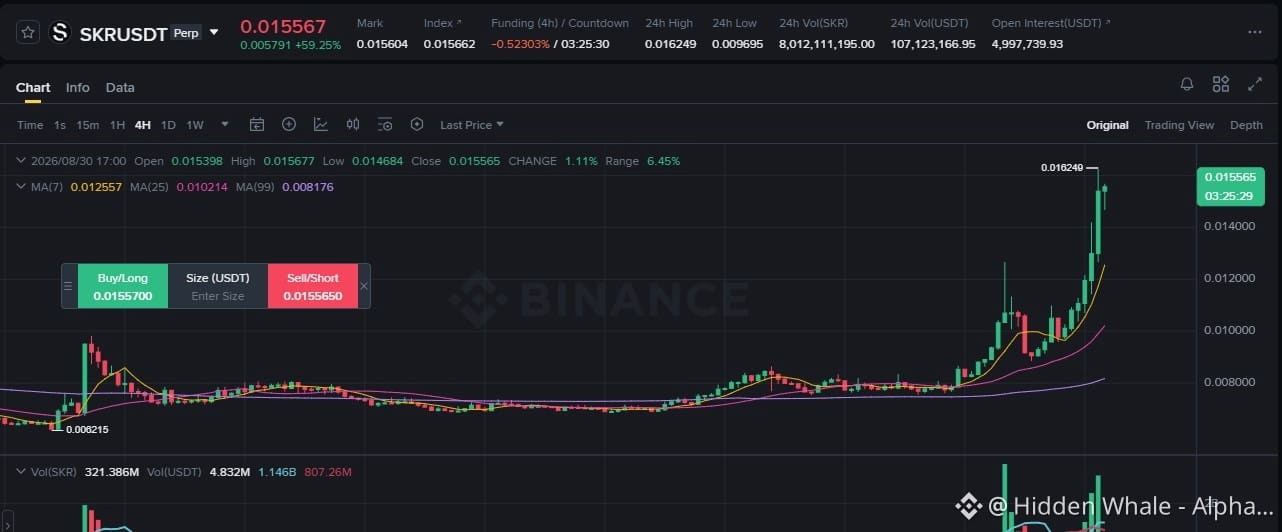Click the Perp contract type badge
Viewport: 1282px width, 532px height.
pyautogui.click(x=186, y=33)
